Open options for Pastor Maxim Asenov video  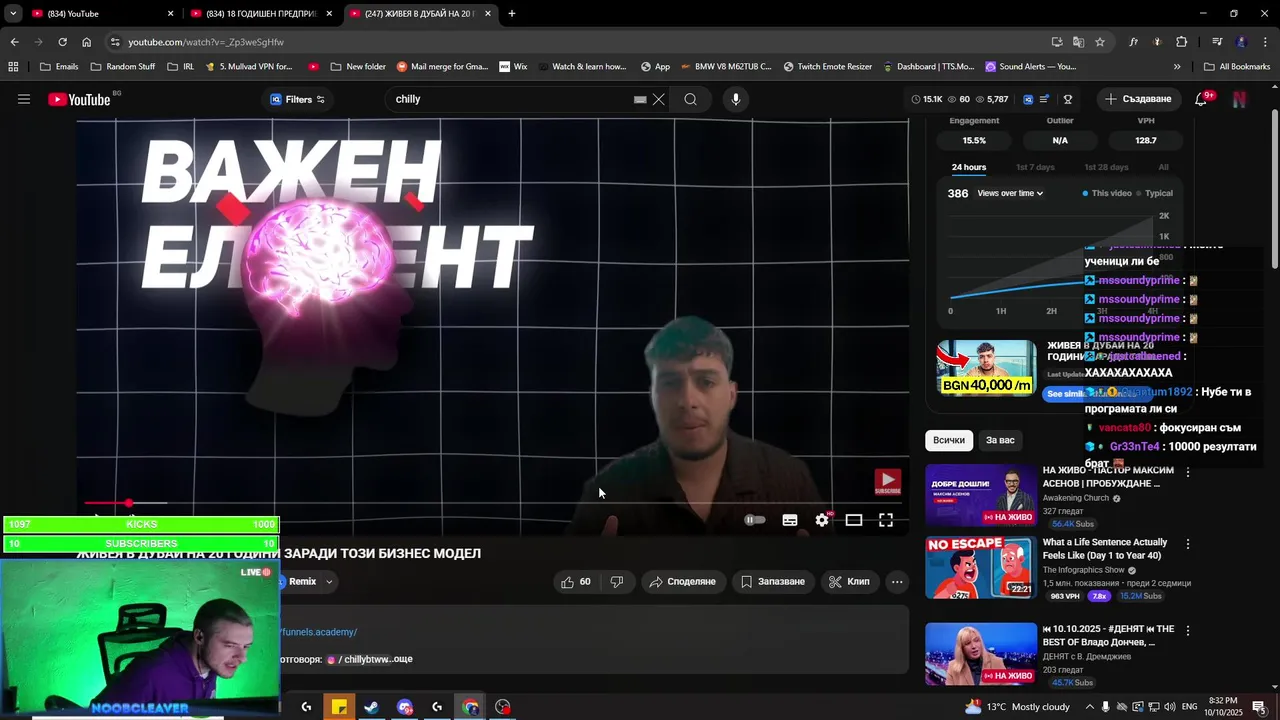coord(1188,472)
